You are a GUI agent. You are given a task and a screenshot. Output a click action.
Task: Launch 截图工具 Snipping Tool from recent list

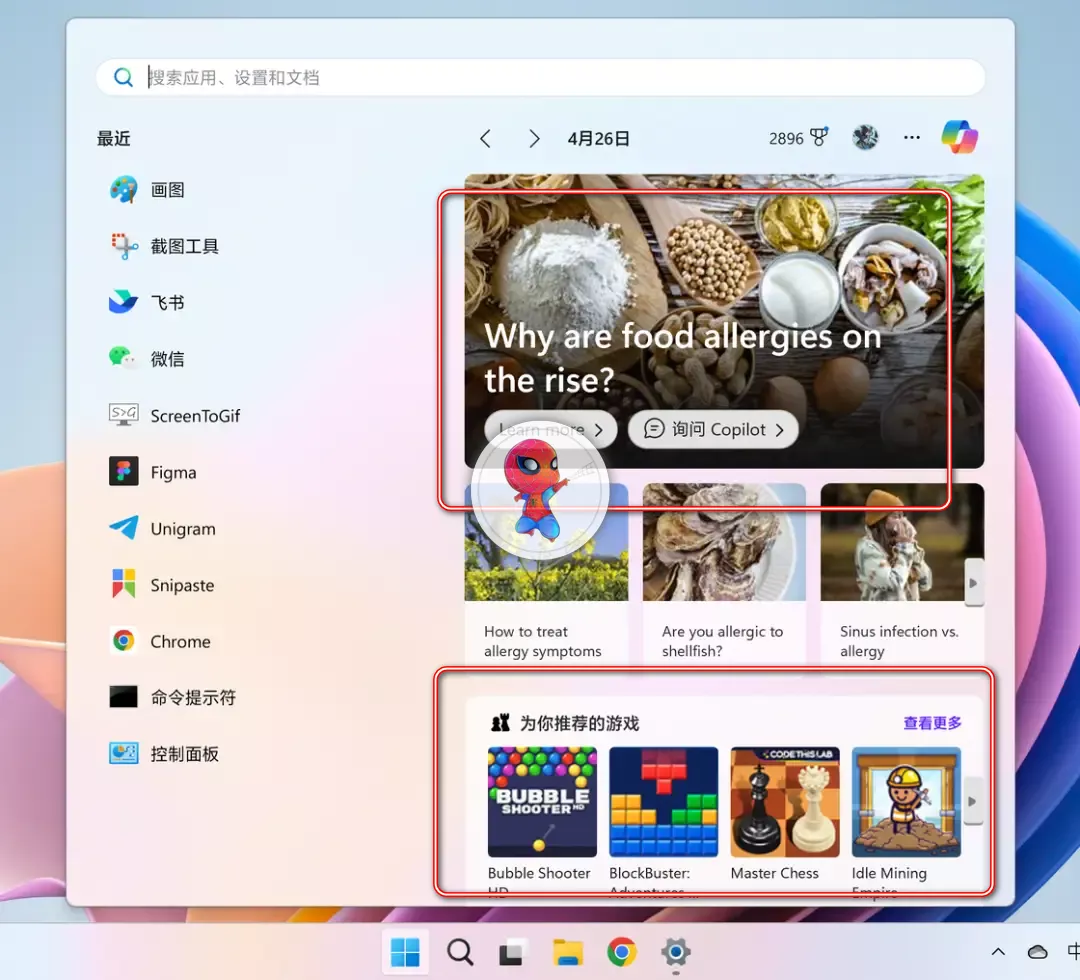[x=124, y=246]
